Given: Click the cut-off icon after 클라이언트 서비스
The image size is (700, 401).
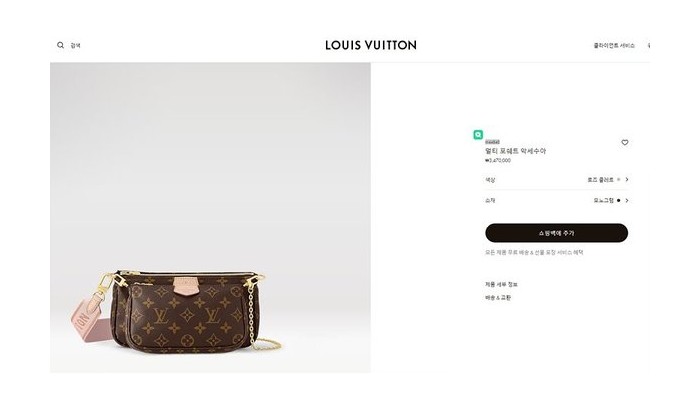Looking at the screenshot, I should [x=649, y=46].
